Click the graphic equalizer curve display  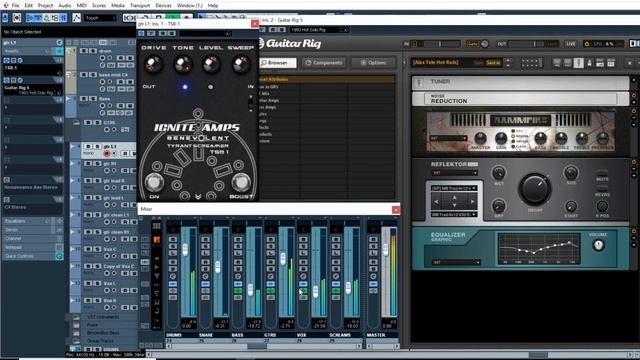(539, 248)
